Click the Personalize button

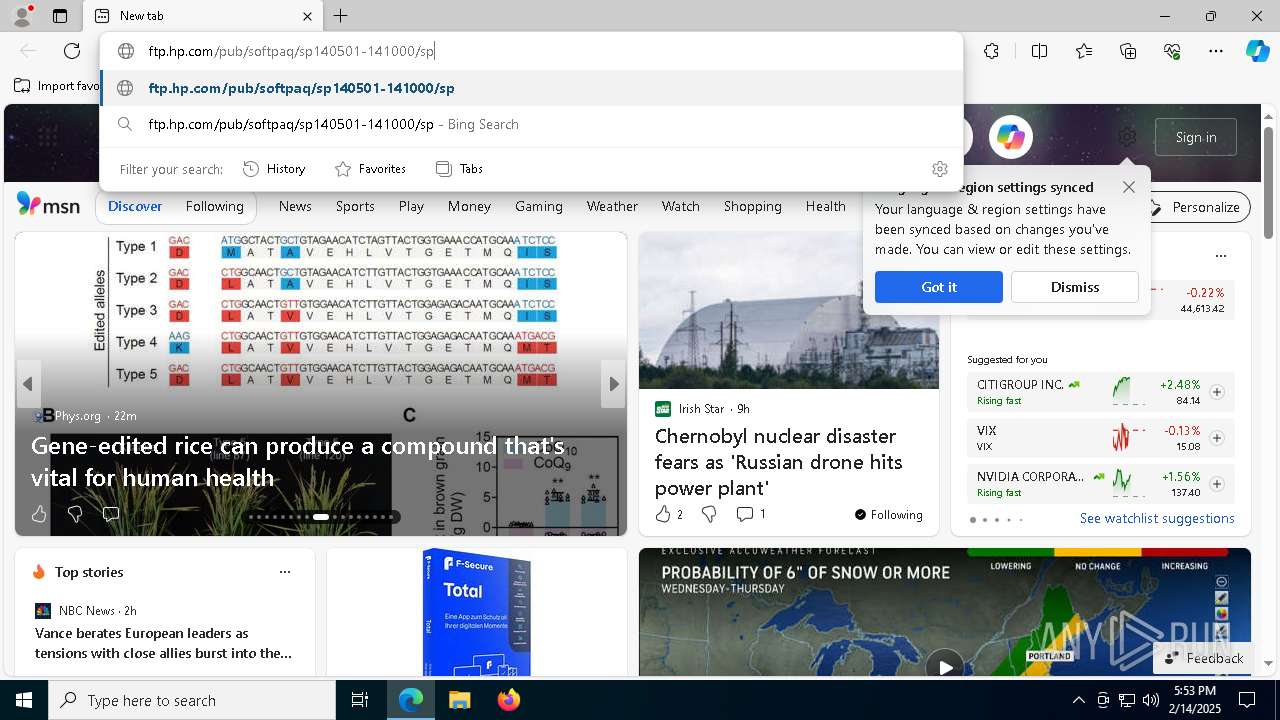click(x=1196, y=207)
